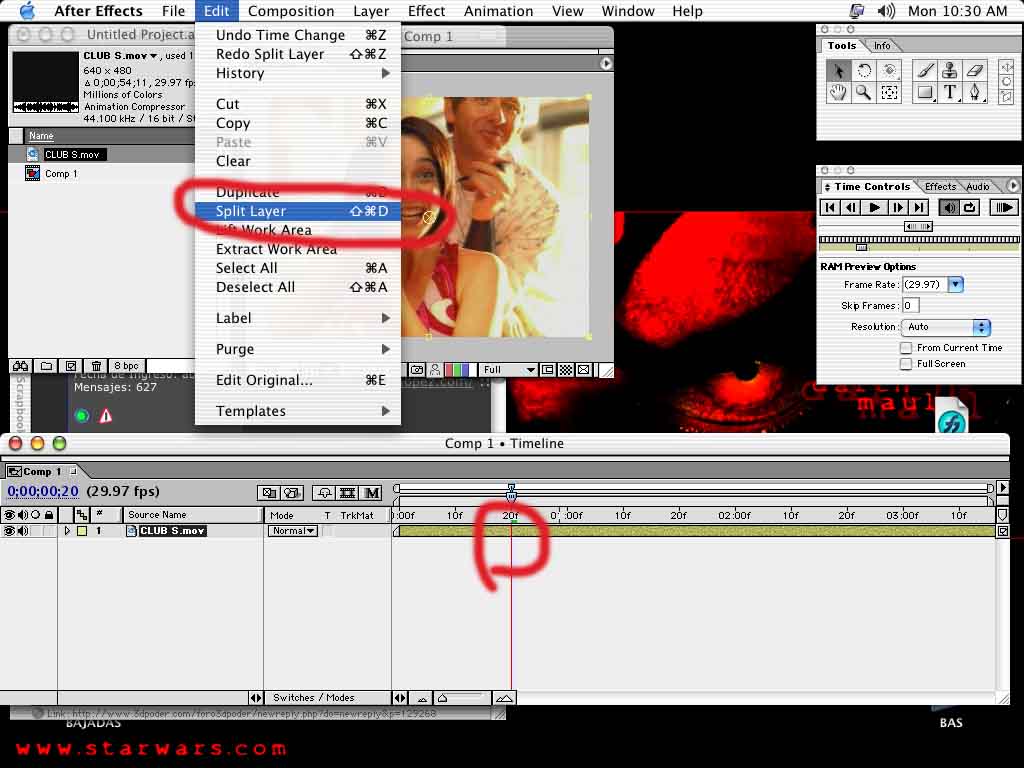Viewport: 1024px width, 768px height.
Task: Open Resolution Auto dropdown
Action: coord(946,327)
